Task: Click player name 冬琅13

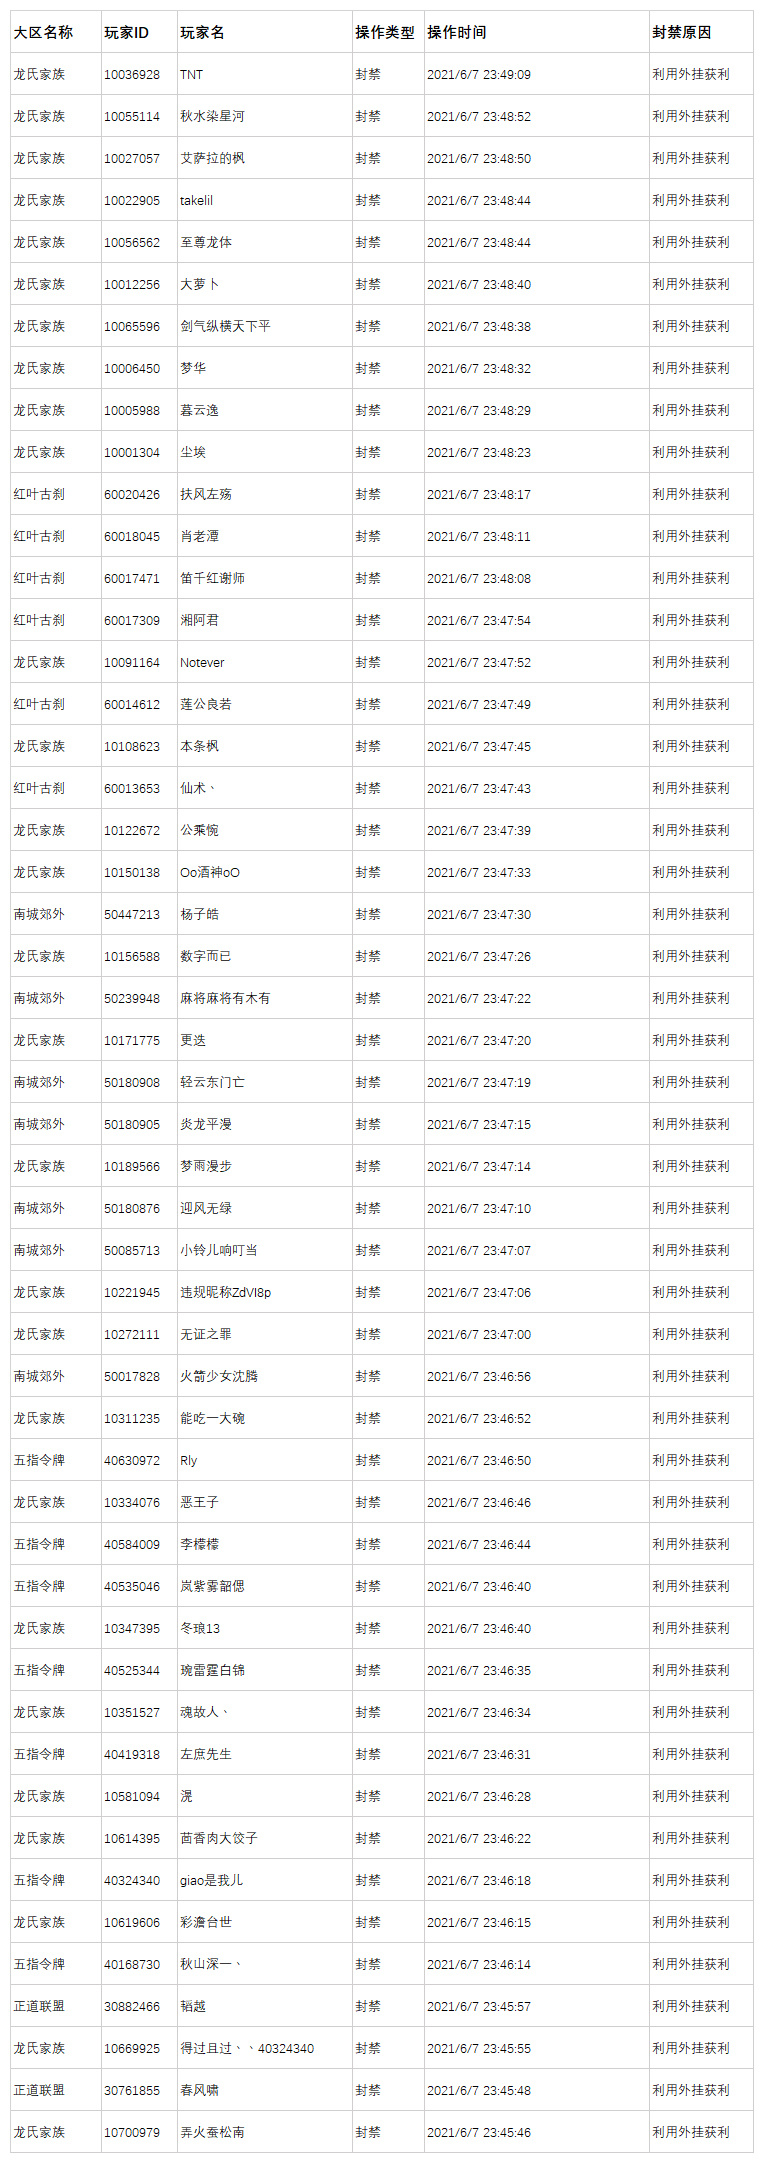Action: click(200, 1628)
